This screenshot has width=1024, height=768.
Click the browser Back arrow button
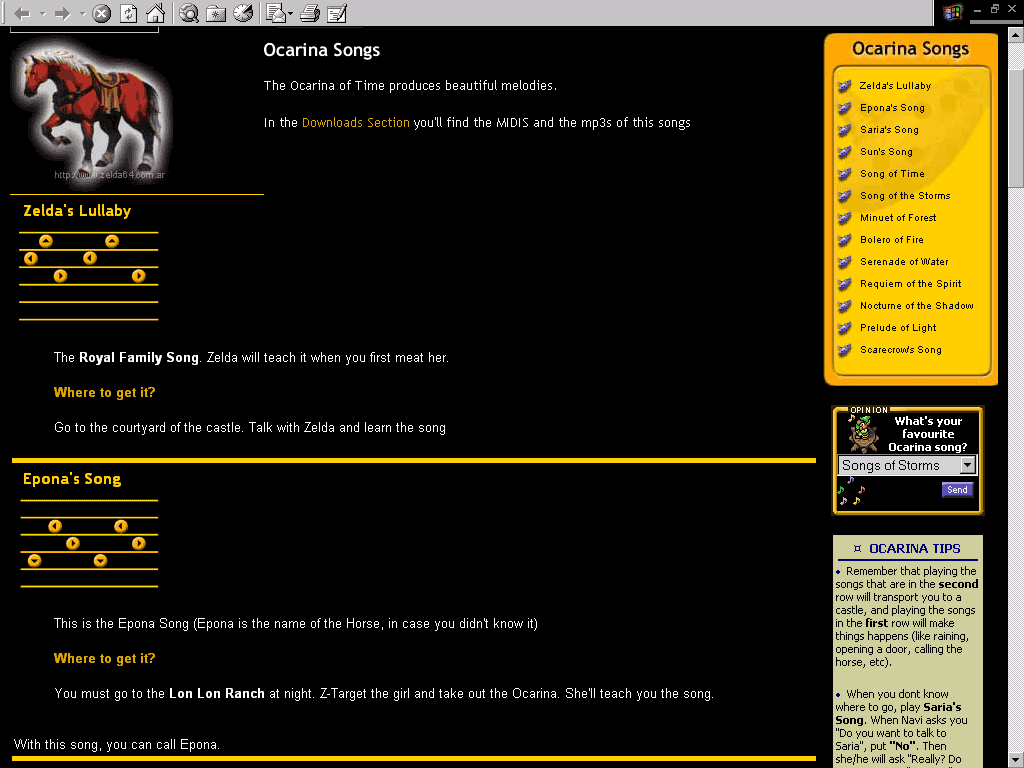click(22, 13)
